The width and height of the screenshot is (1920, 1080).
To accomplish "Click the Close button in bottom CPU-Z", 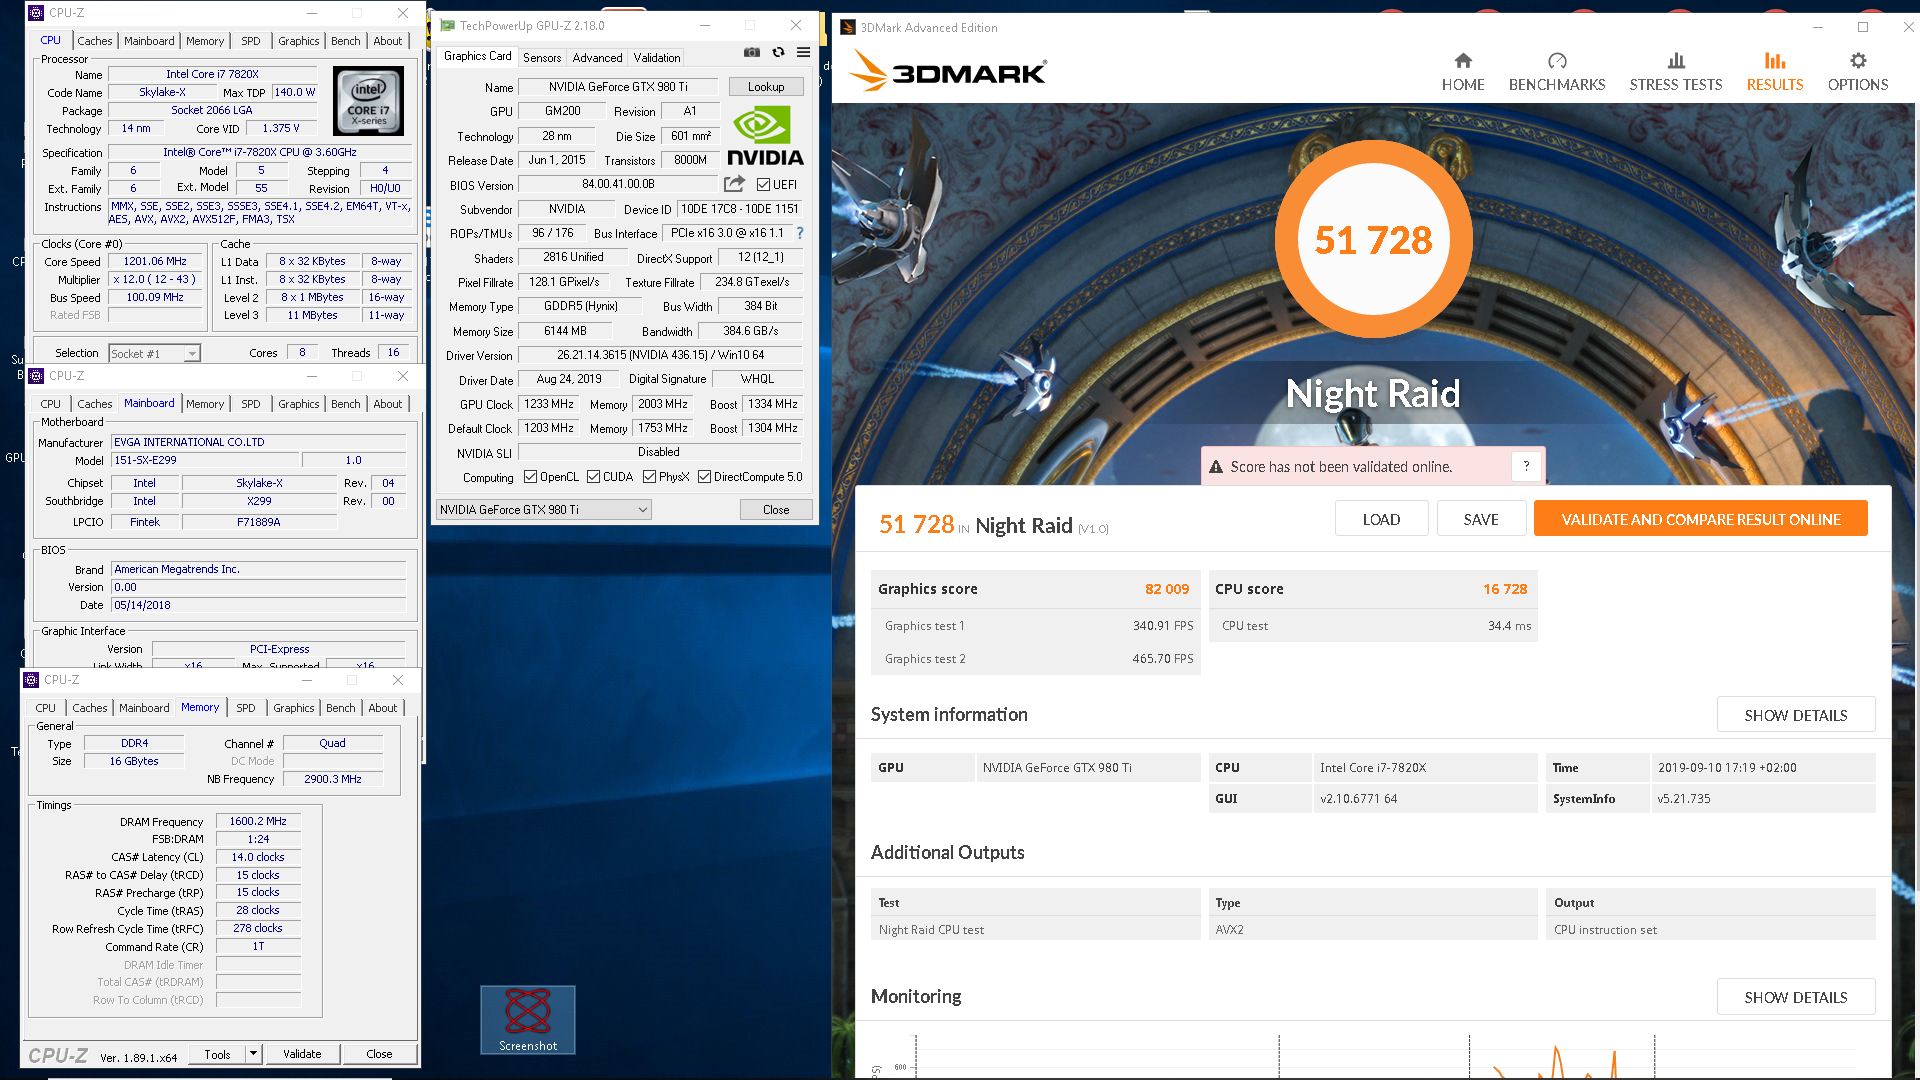I will 379,1054.
